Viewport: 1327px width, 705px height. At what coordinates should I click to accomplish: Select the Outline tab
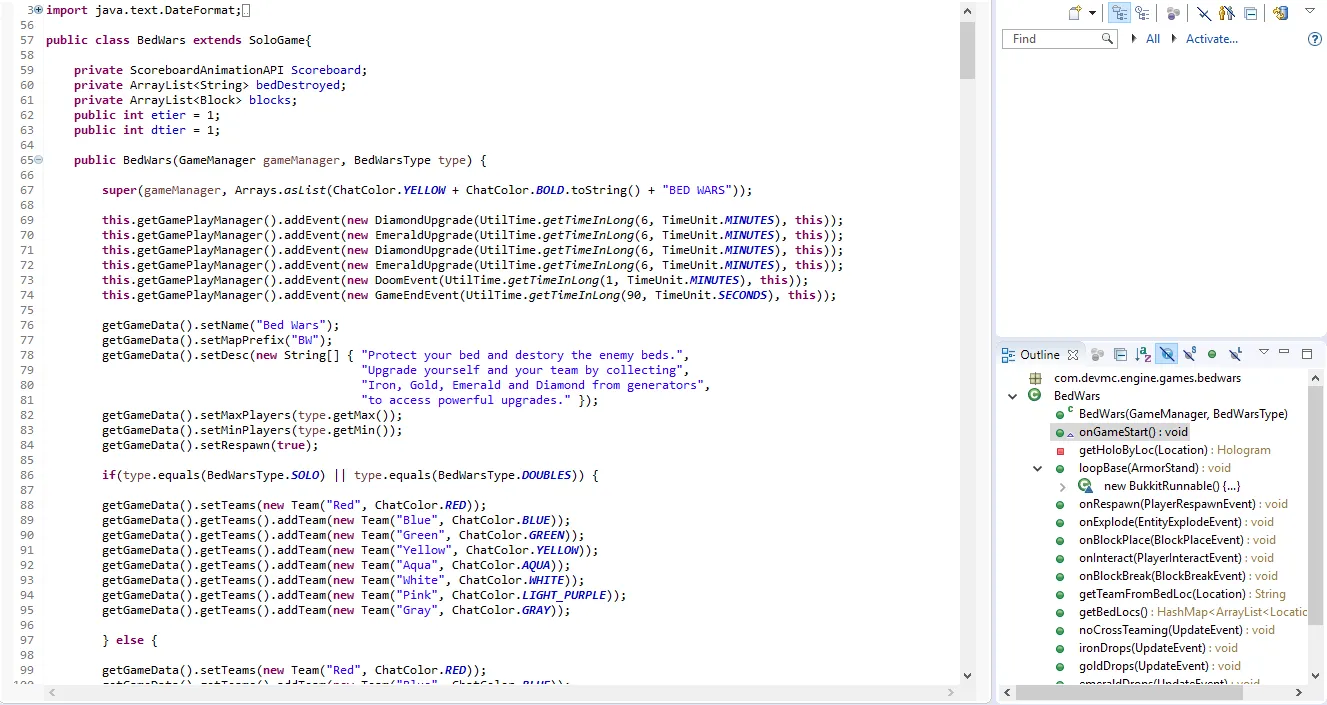(x=1040, y=354)
